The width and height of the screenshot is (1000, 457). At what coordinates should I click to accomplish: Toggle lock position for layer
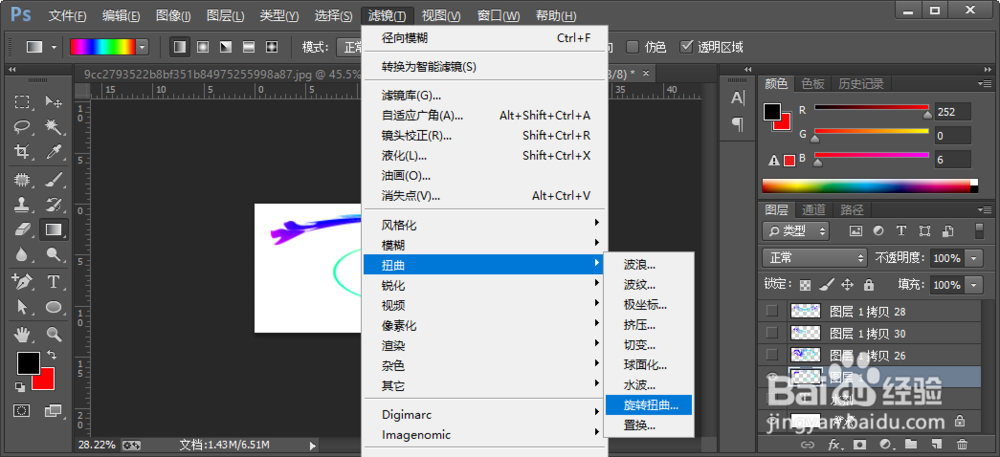pos(848,285)
